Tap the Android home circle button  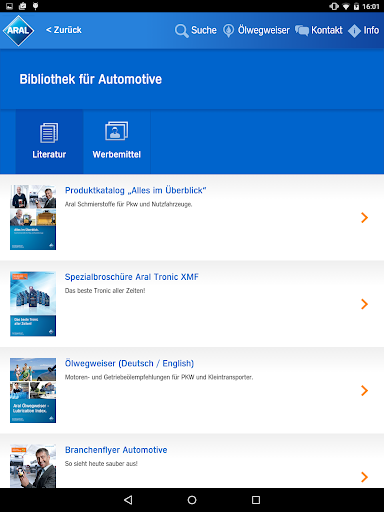tap(192, 500)
